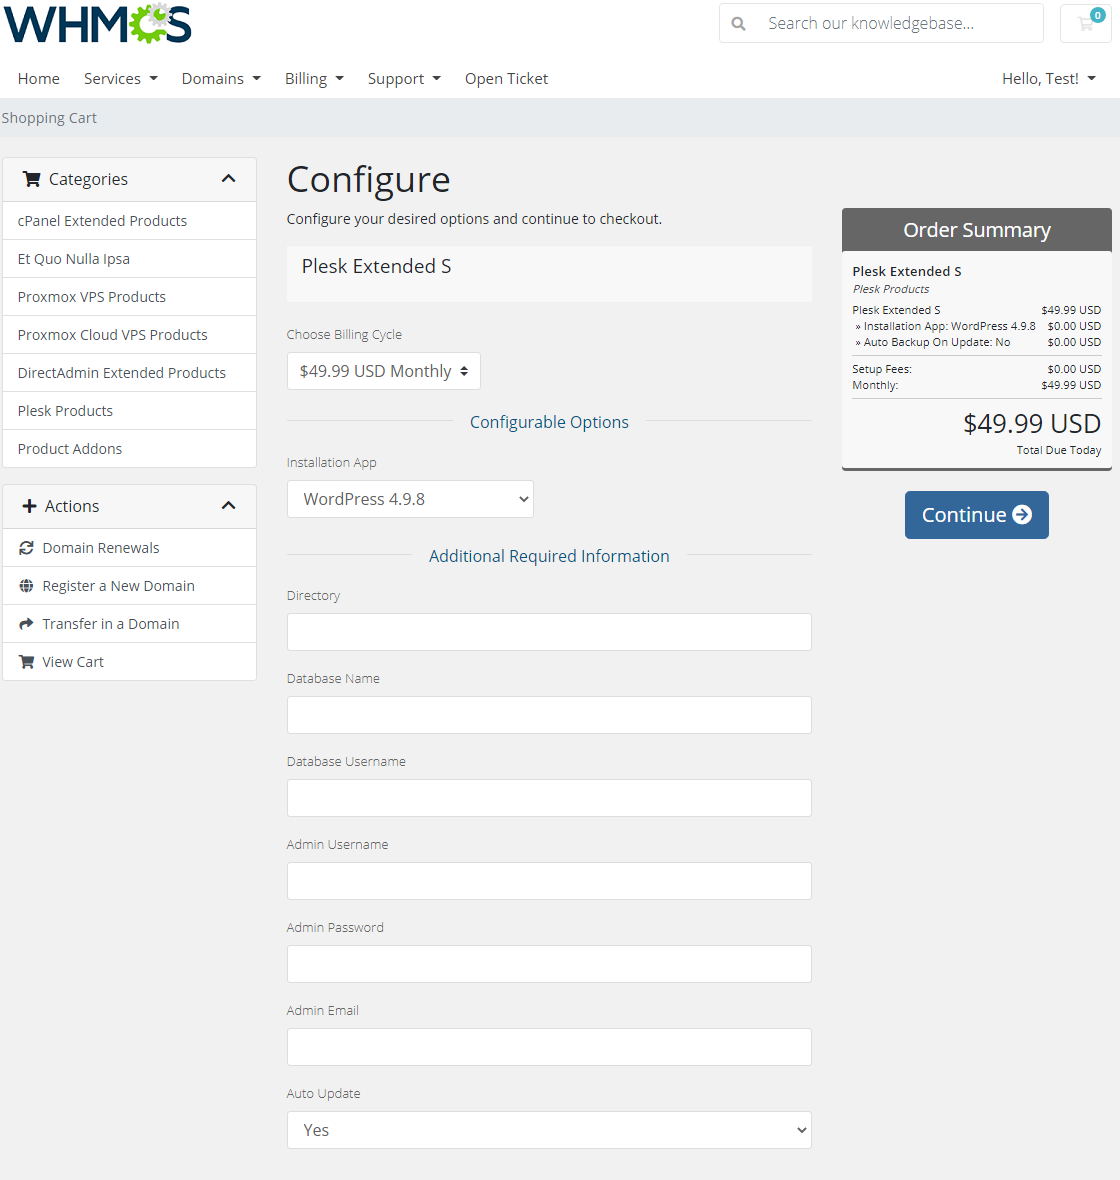Image resolution: width=1120 pixels, height=1180 pixels.
Task: Select Plesk Products category
Action: pos(129,411)
